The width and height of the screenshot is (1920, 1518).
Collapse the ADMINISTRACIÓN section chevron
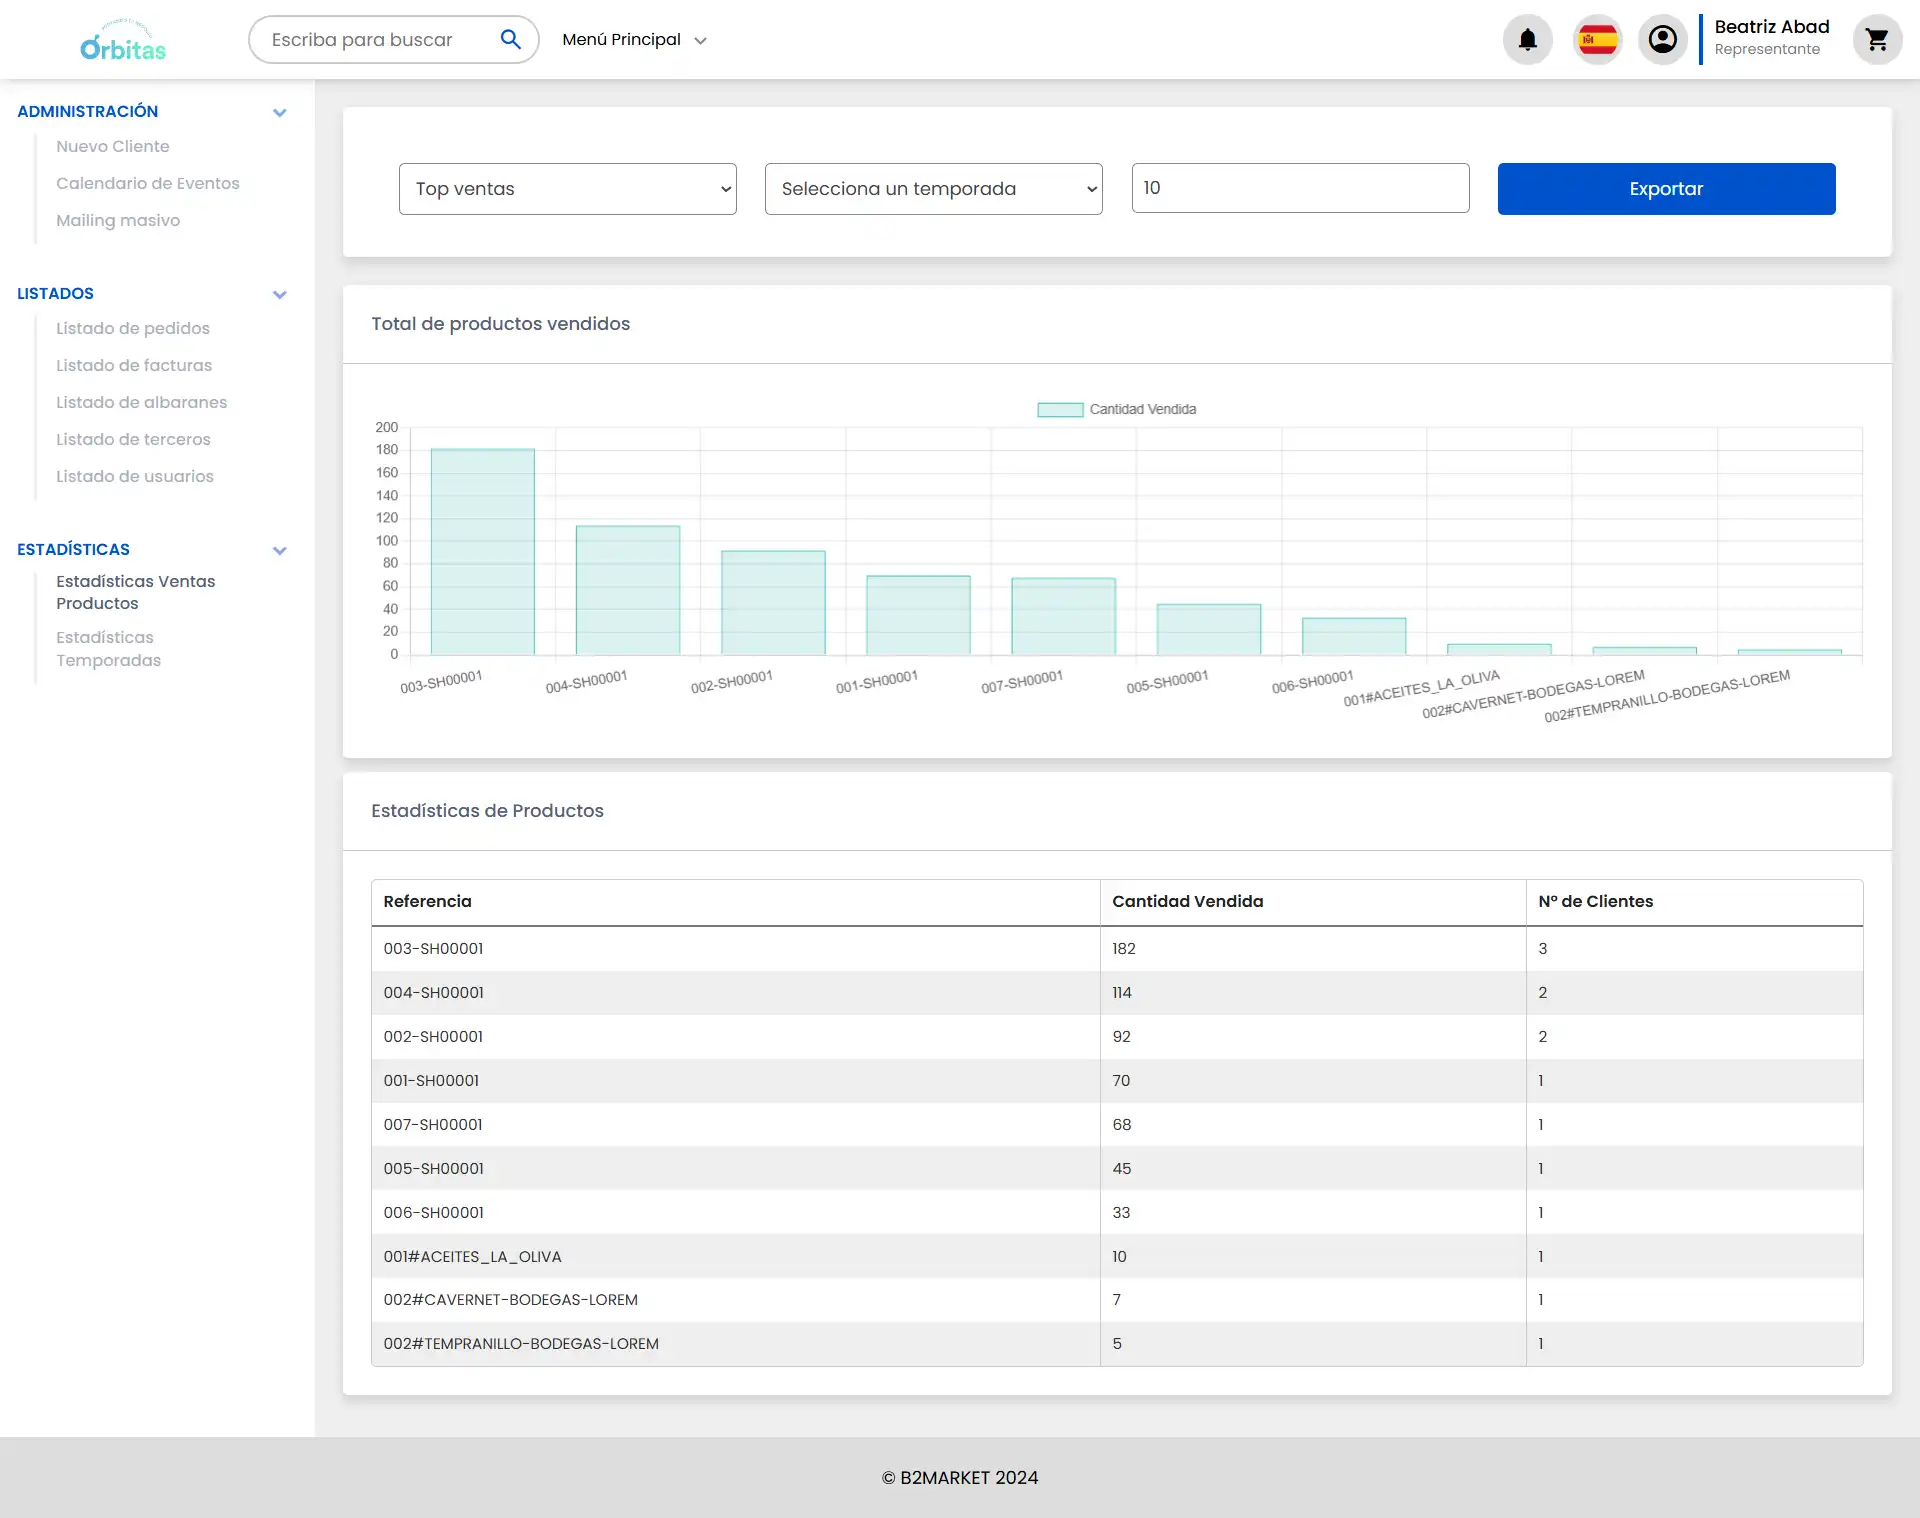pos(280,112)
